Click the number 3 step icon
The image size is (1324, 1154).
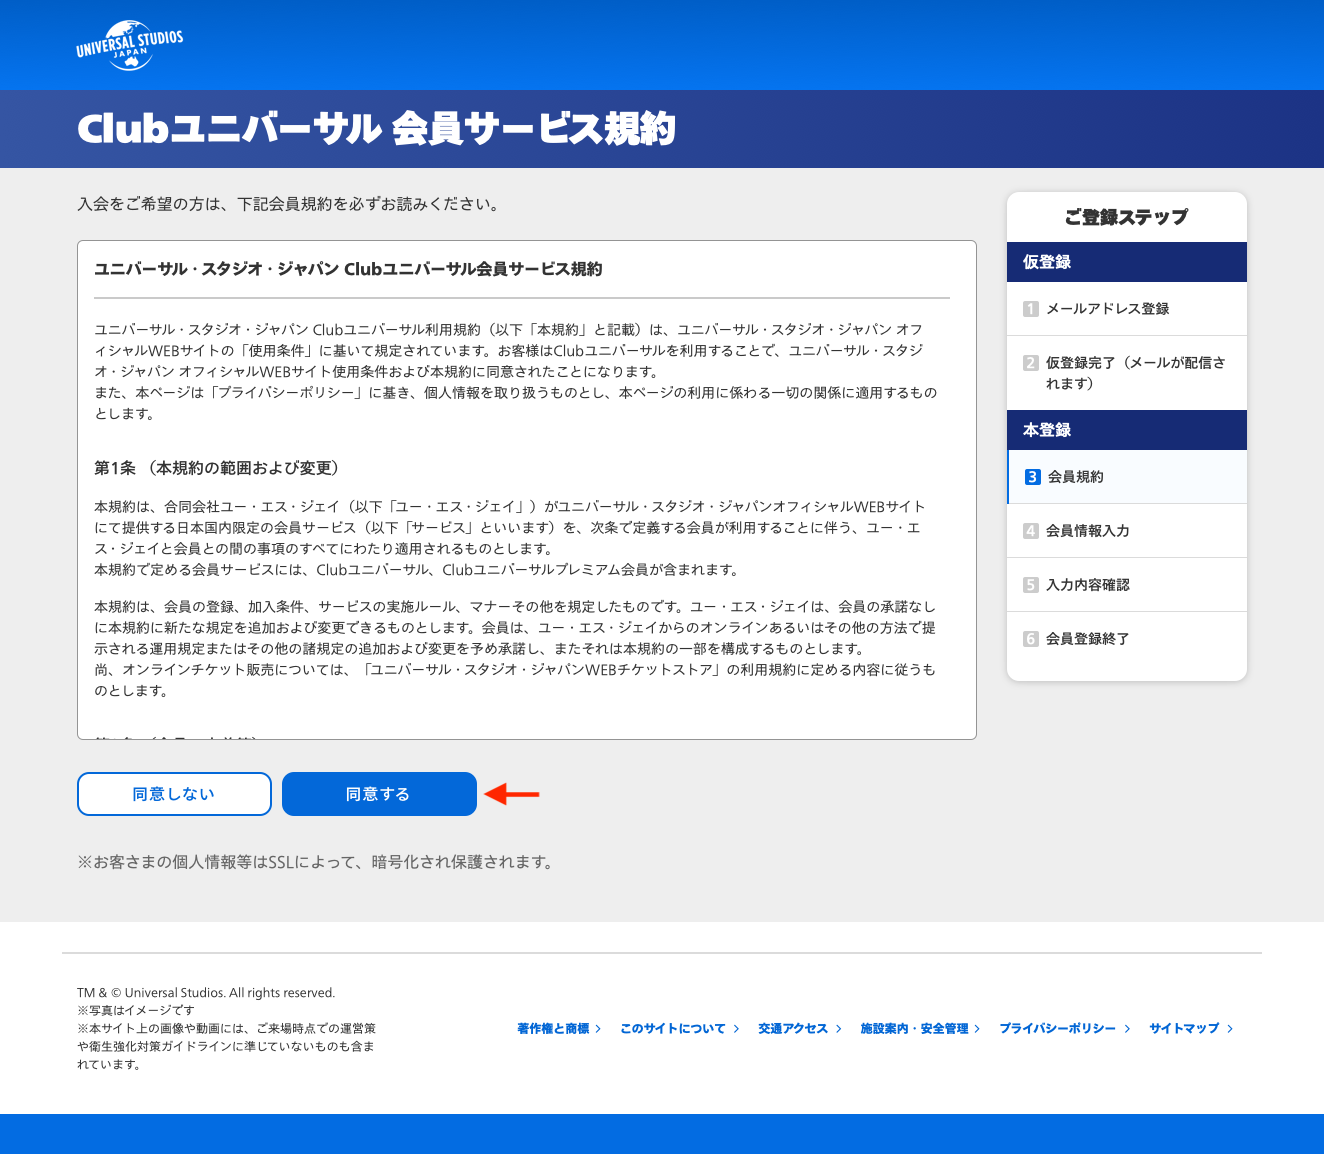click(x=1032, y=477)
